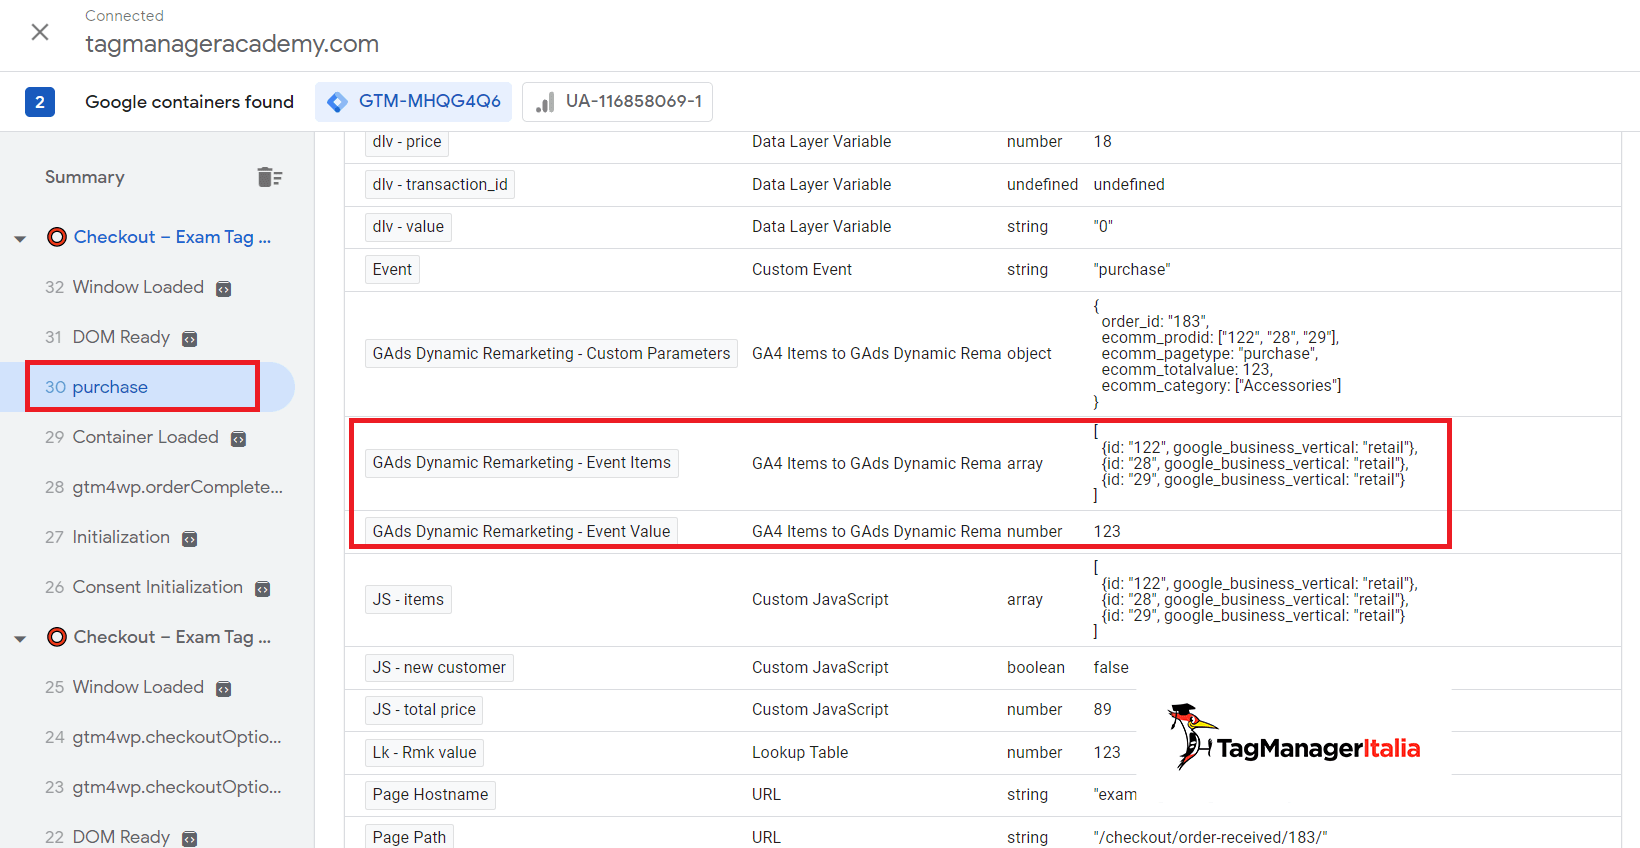Click the boolean false value for JS - new customer

pyautogui.click(x=1111, y=667)
